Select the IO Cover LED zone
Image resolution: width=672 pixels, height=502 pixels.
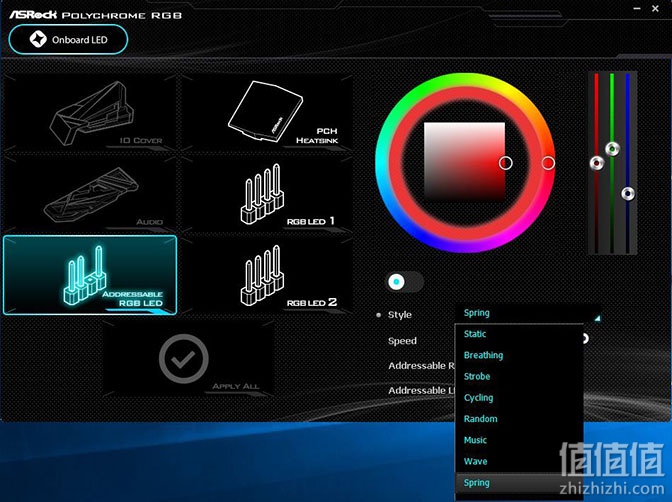pos(90,112)
